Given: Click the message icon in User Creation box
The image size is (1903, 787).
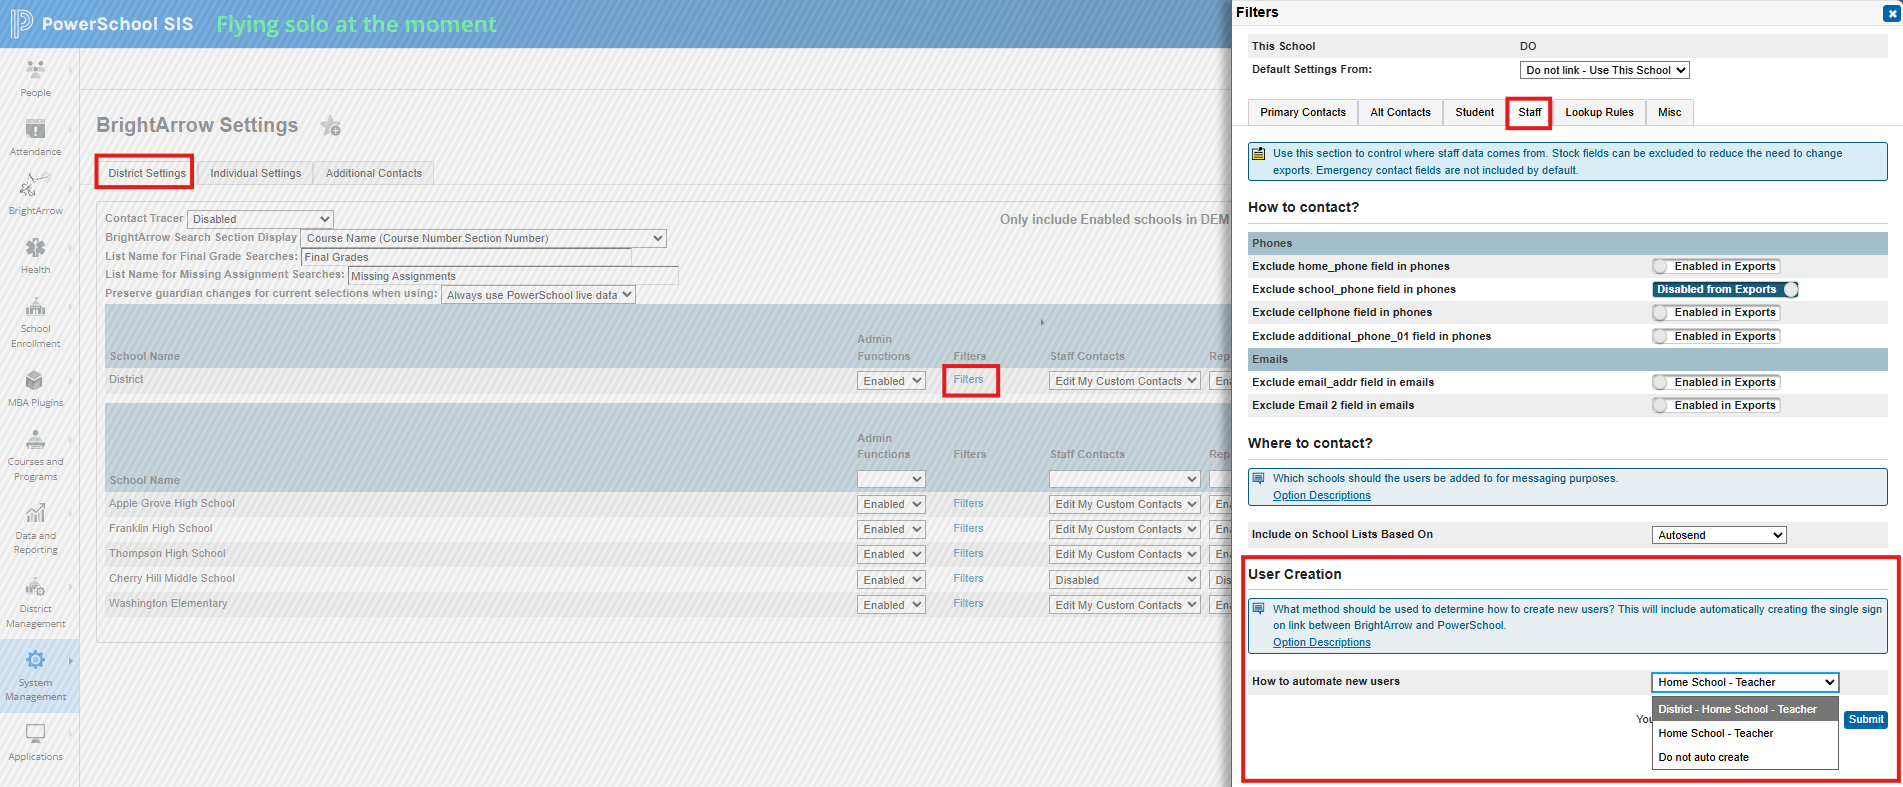Looking at the screenshot, I should click(1259, 608).
